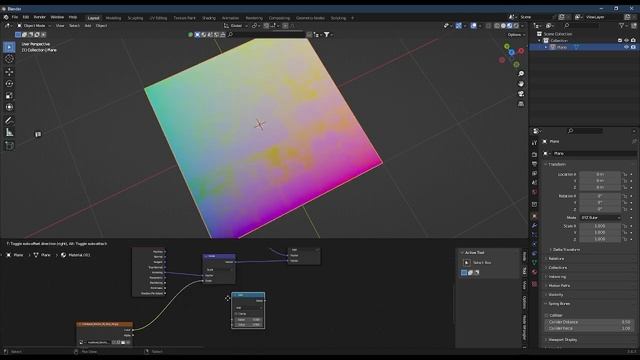Open viewport Options dropdown
The height and width of the screenshot is (360, 640).
515,35
